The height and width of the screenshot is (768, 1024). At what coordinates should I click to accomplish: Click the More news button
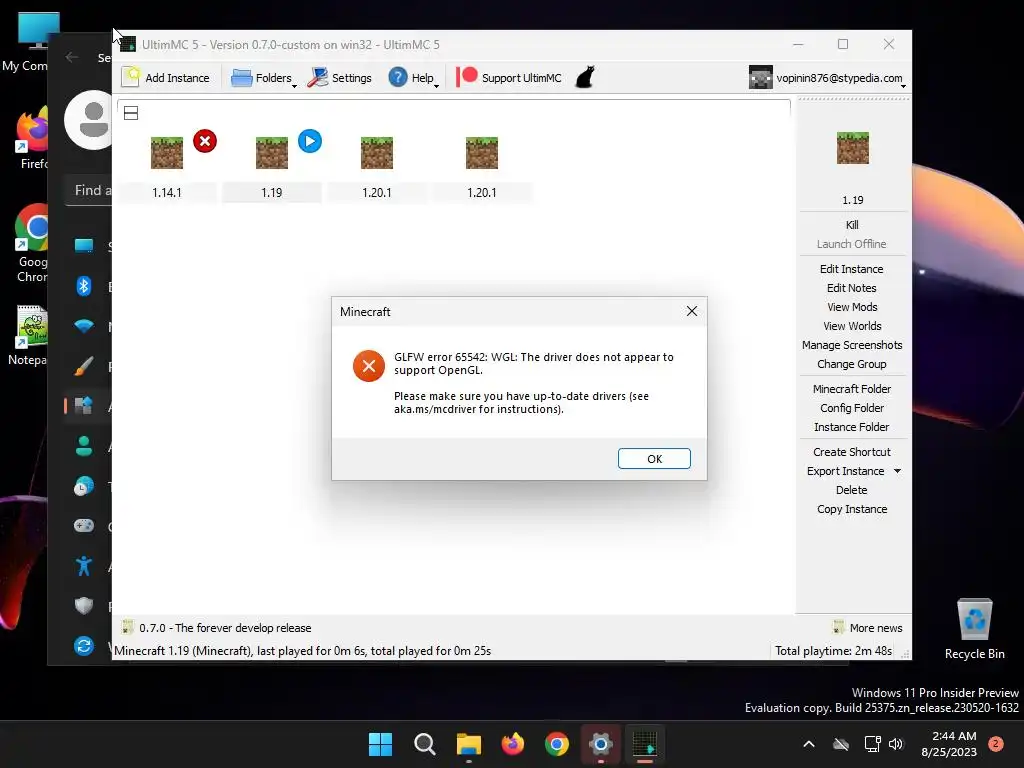[x=867, y=628]
